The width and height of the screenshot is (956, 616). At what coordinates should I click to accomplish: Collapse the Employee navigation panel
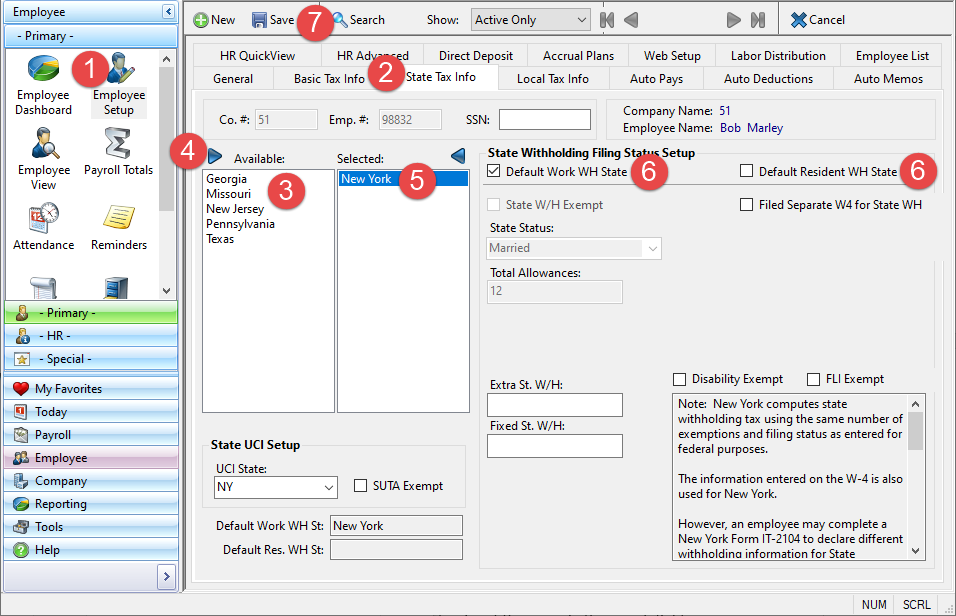pyautogui.click(x=168, y=12)
